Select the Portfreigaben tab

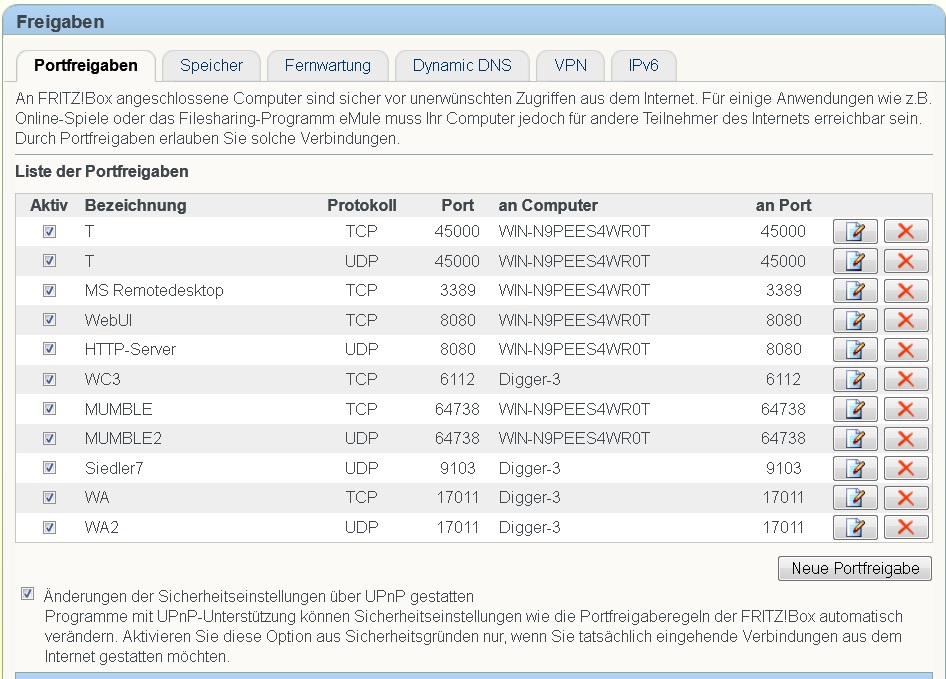[x=86, y=65]
